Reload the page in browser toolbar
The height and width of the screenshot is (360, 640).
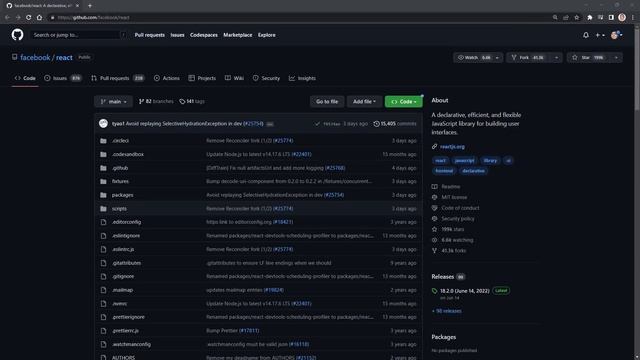point(29,18)
